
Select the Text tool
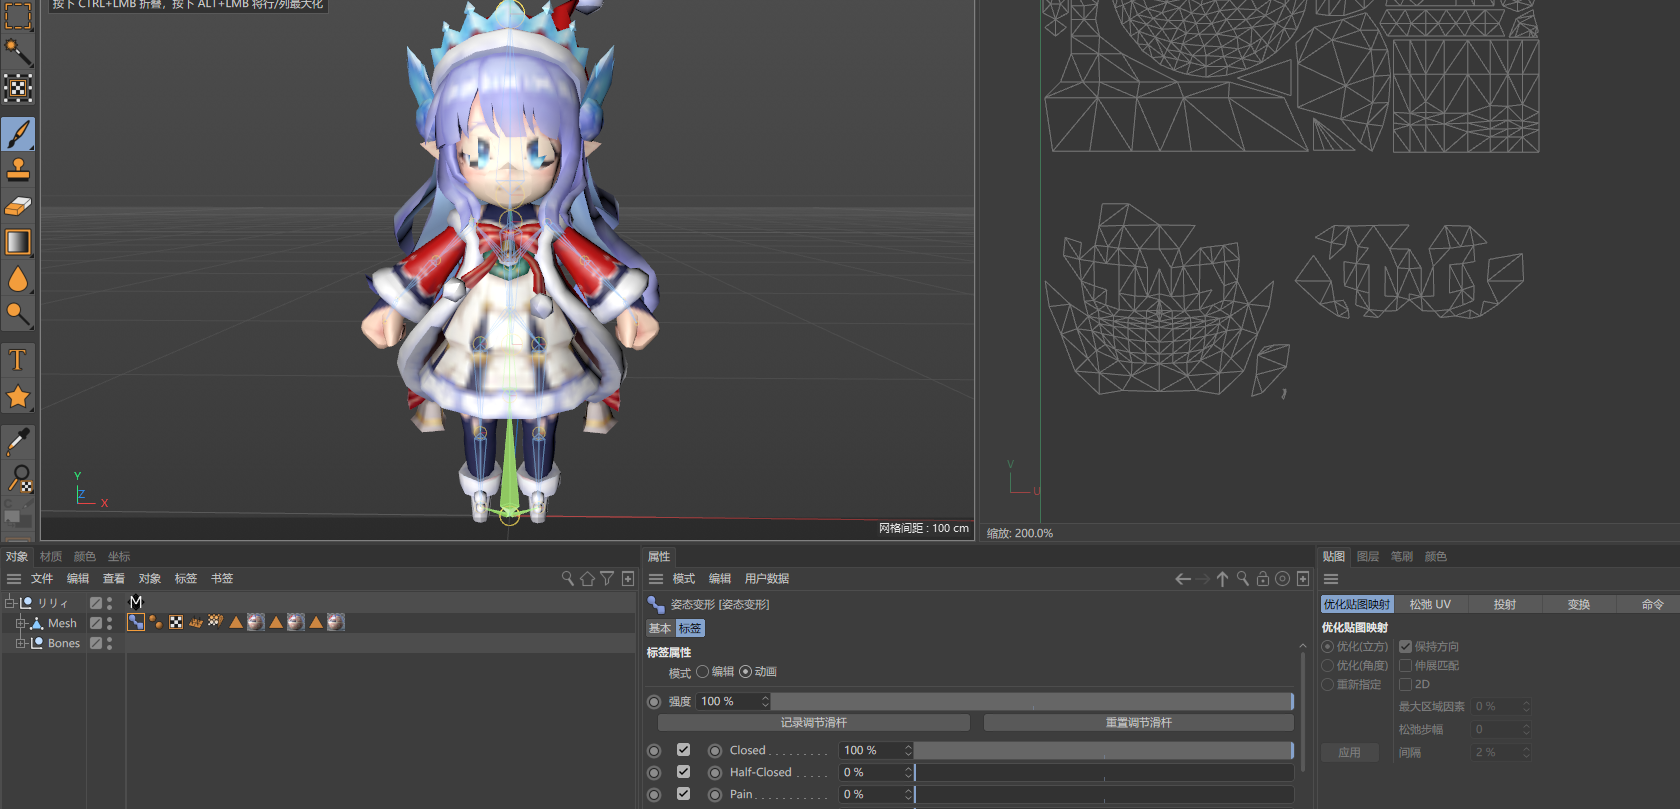tap(18, 360)
